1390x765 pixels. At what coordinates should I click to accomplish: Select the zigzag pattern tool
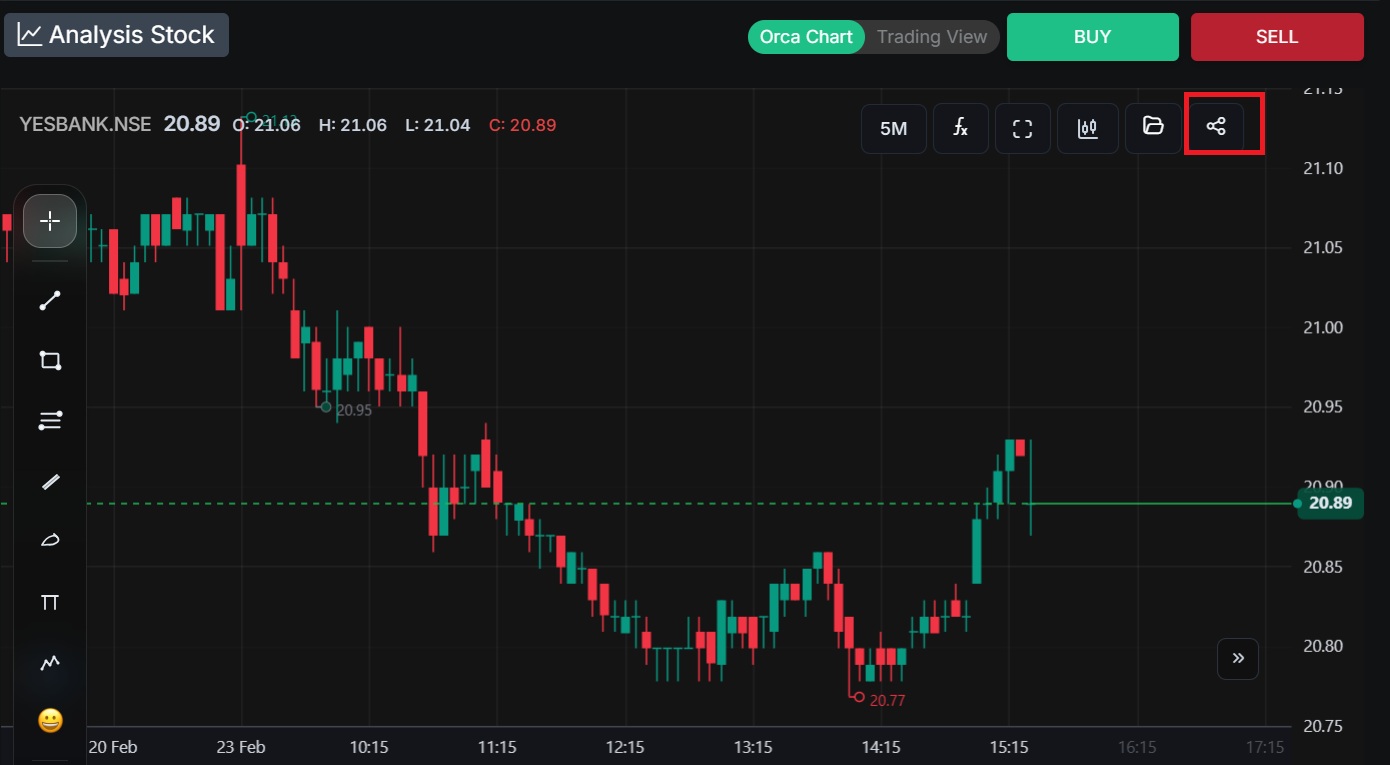pyautogui.click(x=50, y=662)
